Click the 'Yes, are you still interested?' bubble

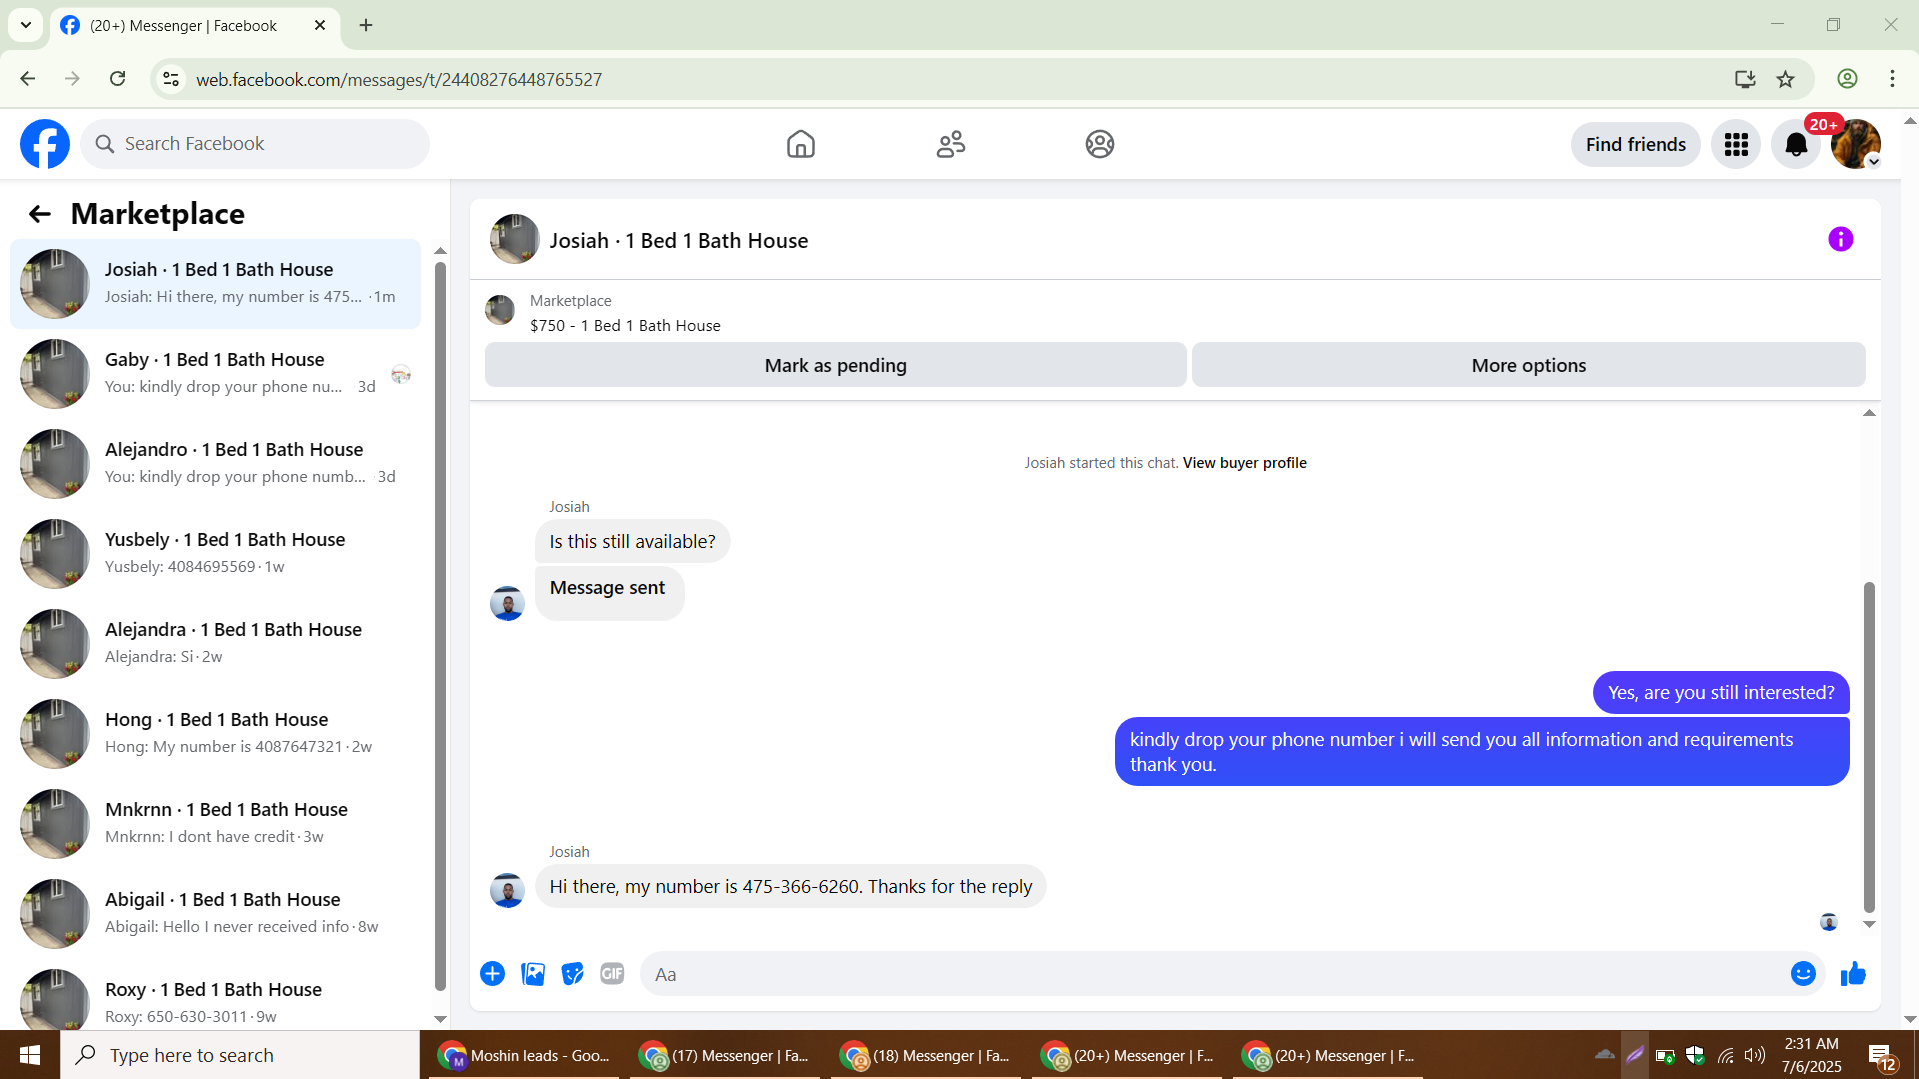click(1720, 692)
